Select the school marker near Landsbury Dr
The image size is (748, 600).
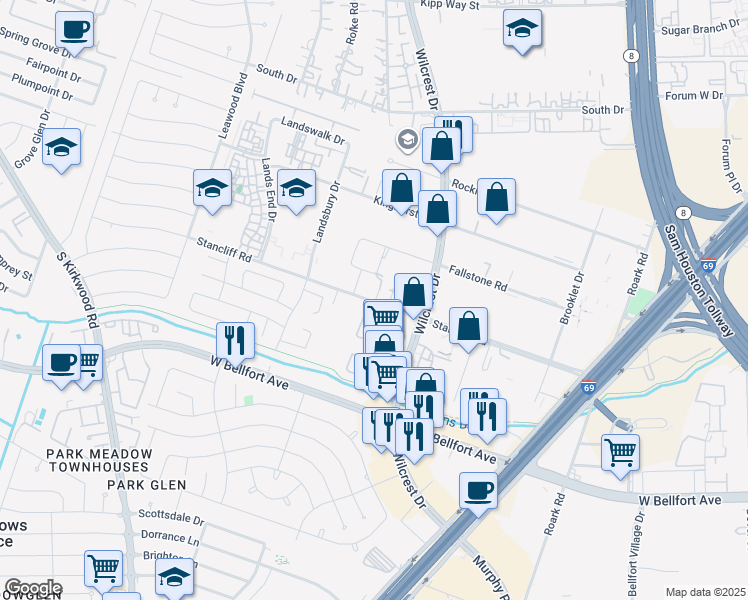[296, 187]
